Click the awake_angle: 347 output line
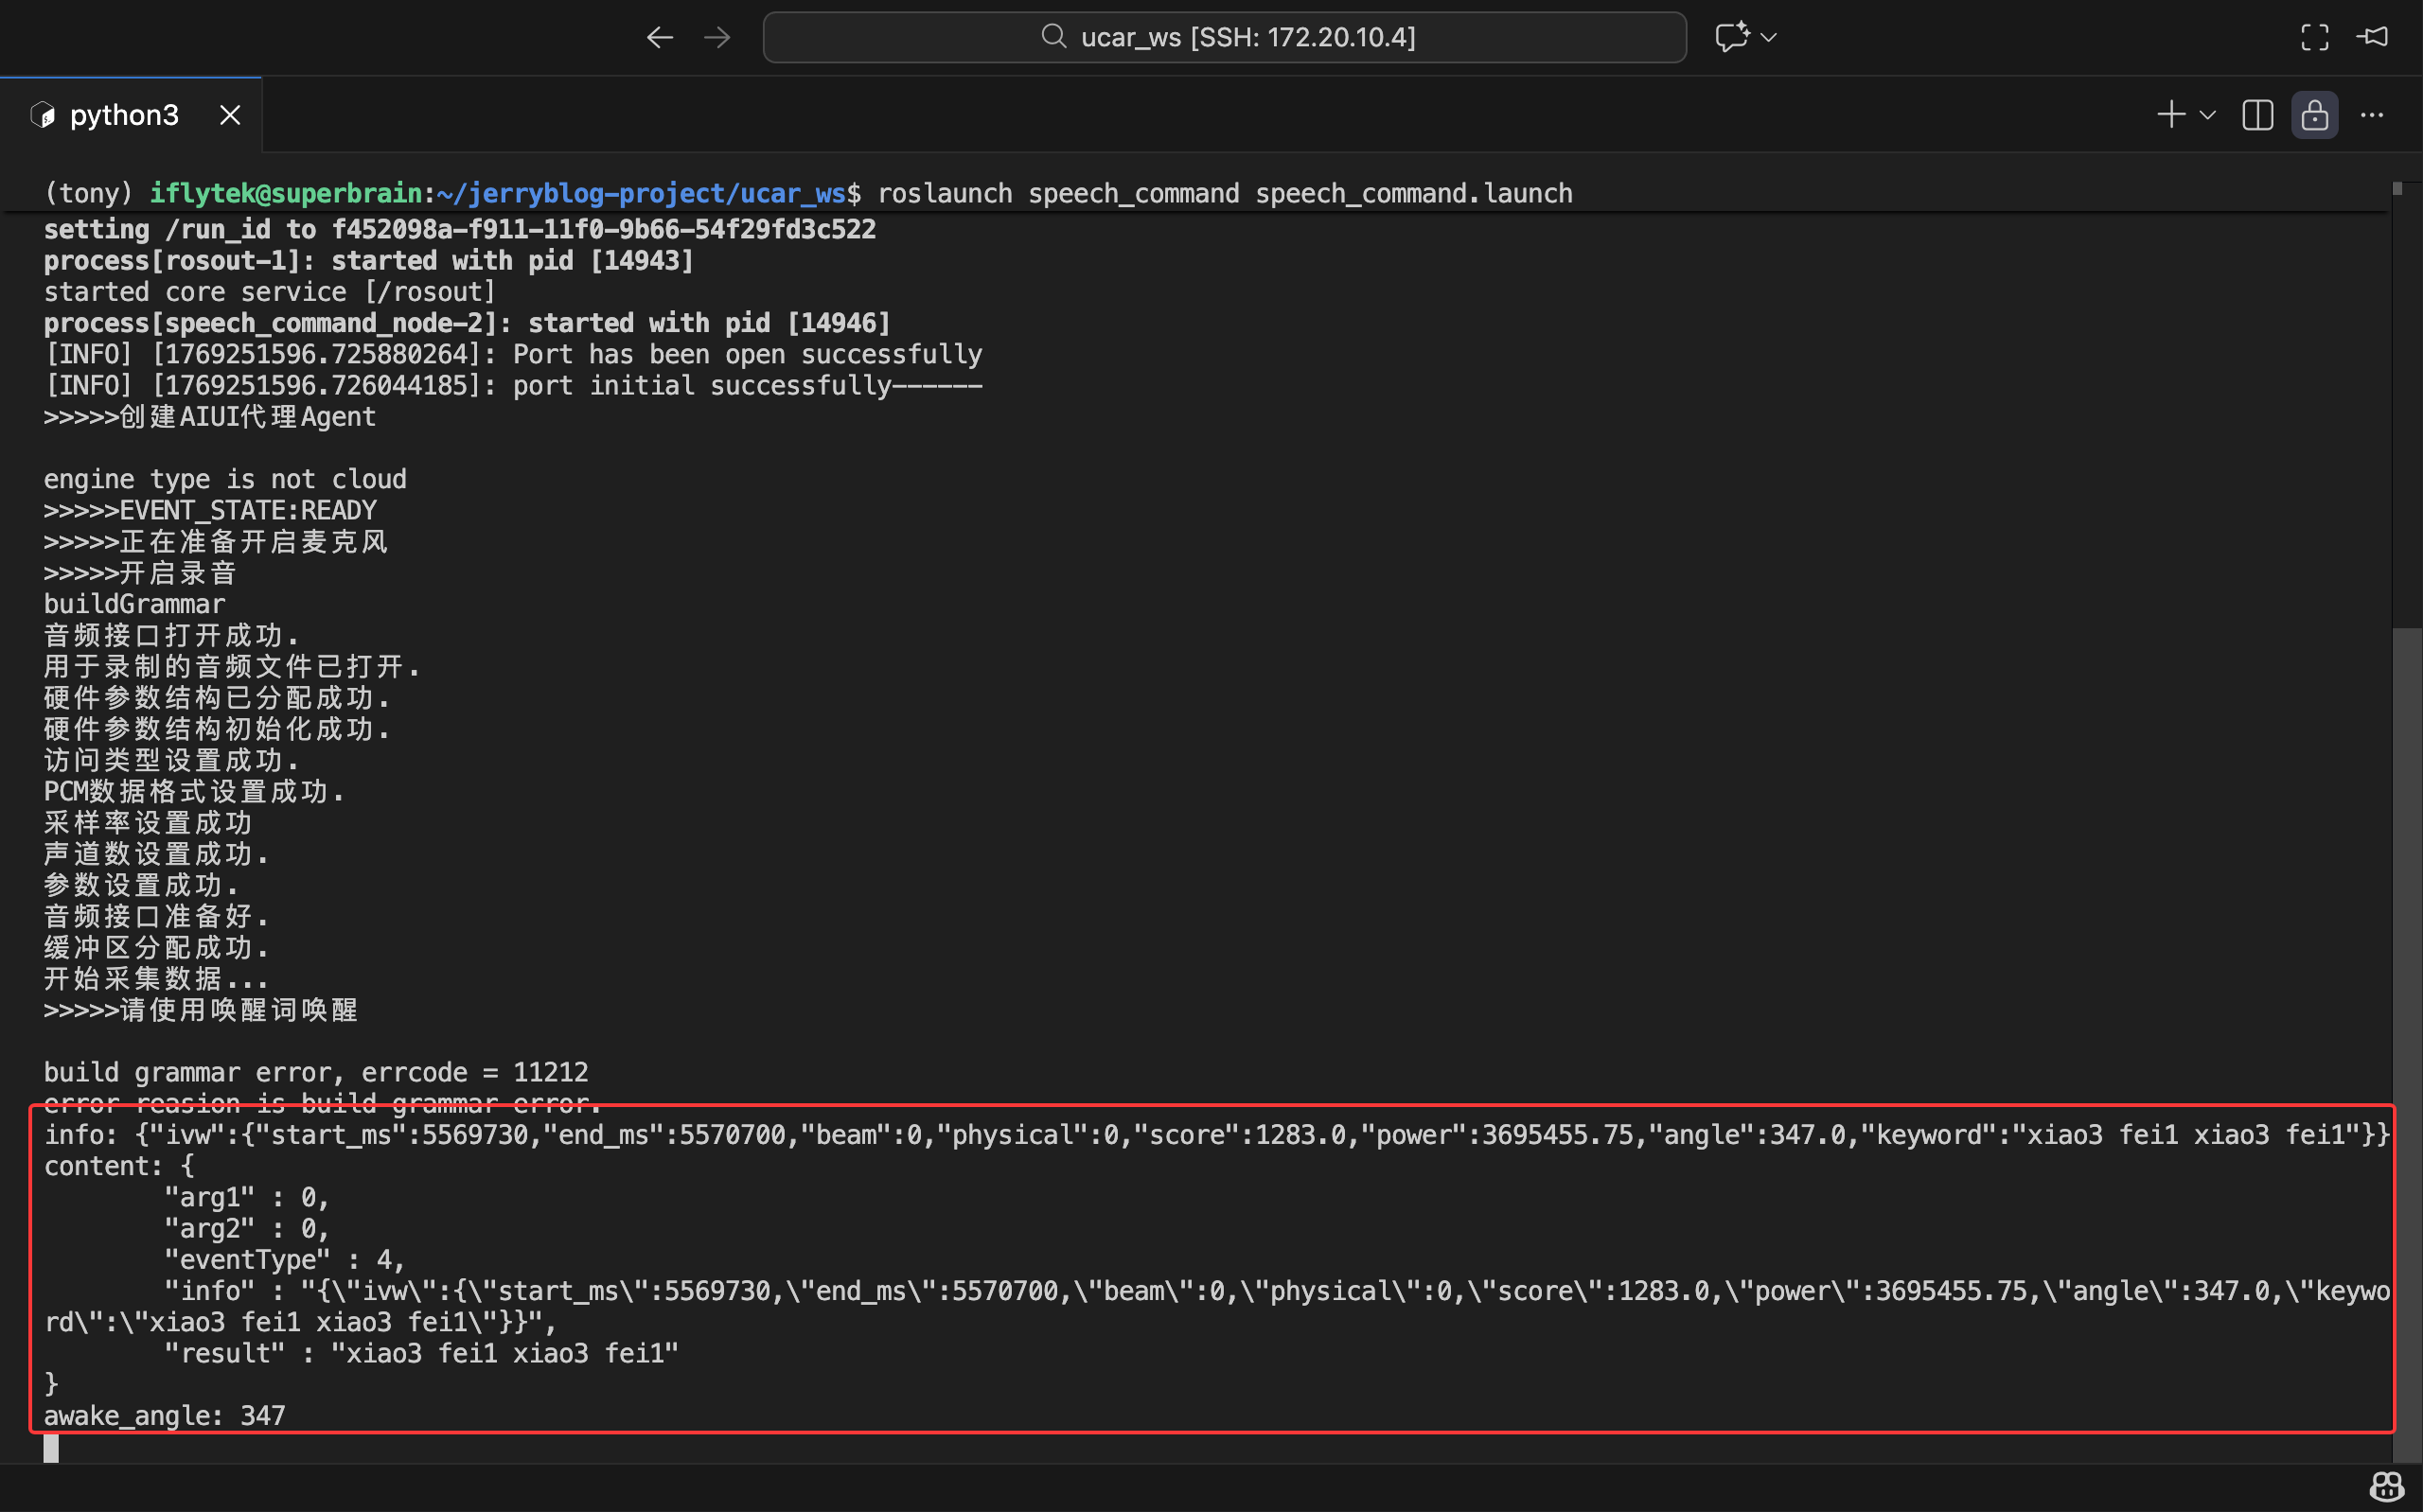Screen dimensions: 2423x1512 (x=165, y=1416)
